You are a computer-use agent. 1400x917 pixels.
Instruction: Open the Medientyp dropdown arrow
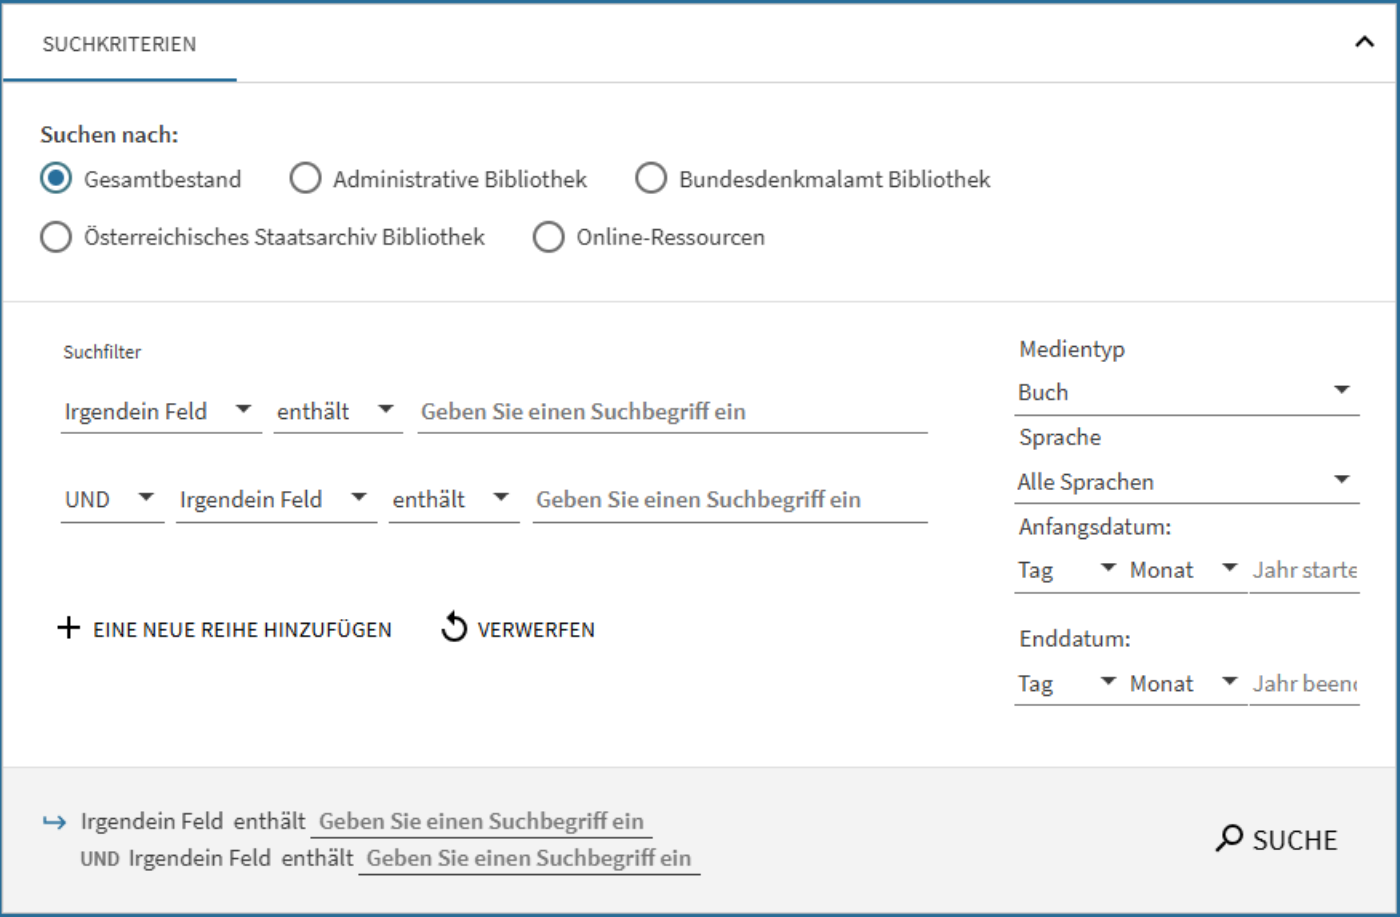pyautogui.click(x=1341, y=390)
